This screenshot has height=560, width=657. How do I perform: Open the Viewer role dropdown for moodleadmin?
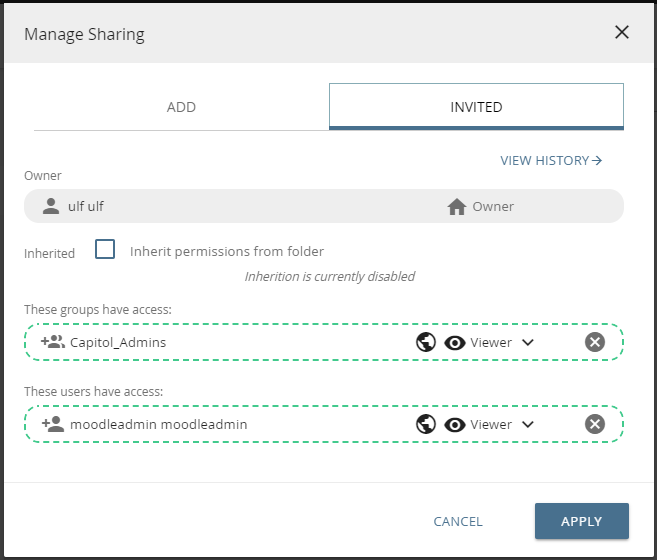click(528, 424)
